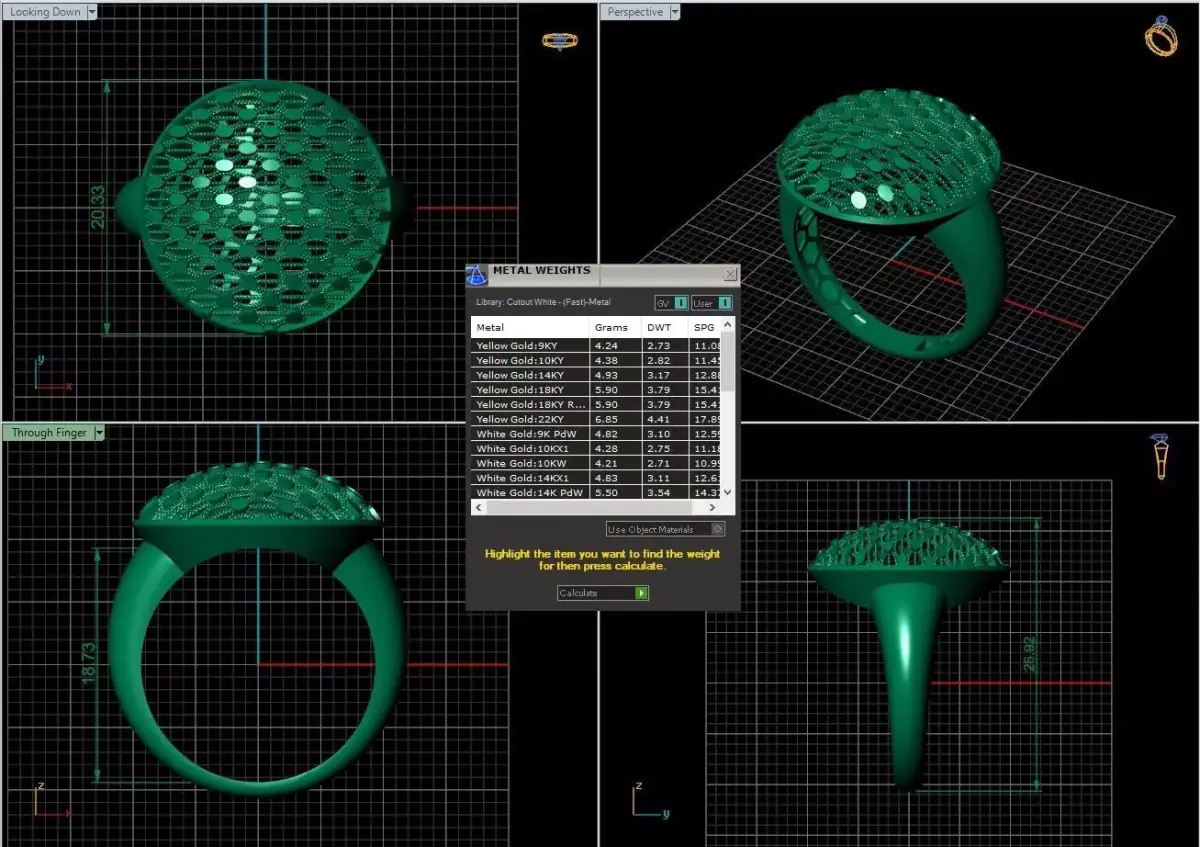Viewport: 1200px width, 847px height.
Task: Click the 4.24 grams value
Action: [605, 345]
